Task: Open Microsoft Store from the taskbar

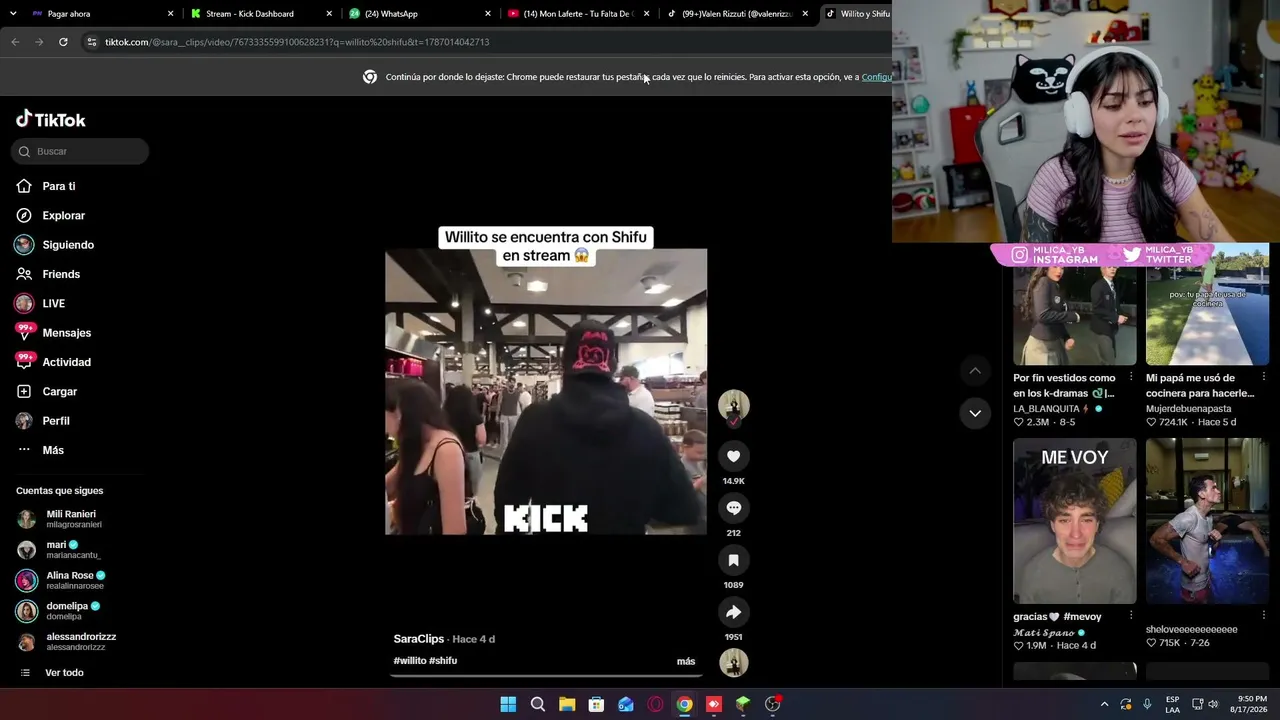Action: (x=596, y=704)
